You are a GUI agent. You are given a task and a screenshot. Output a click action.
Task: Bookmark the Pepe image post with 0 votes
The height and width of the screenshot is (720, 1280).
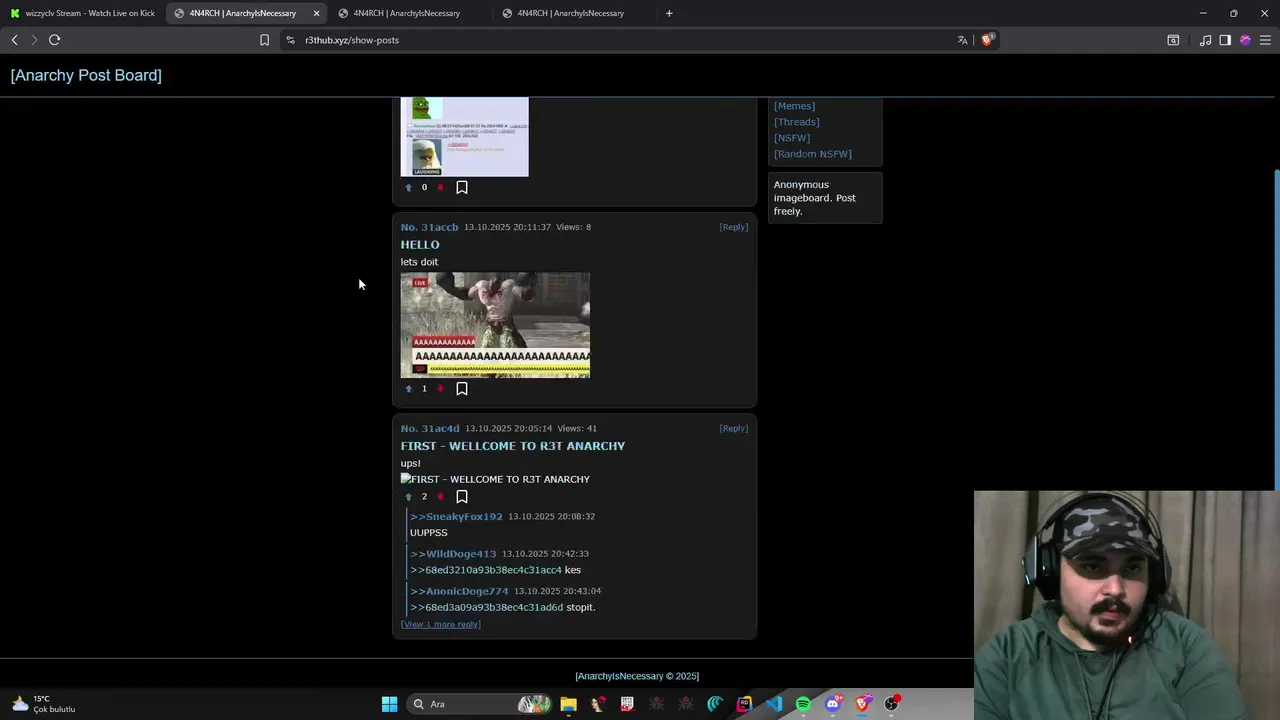click(x=462, y=187)
